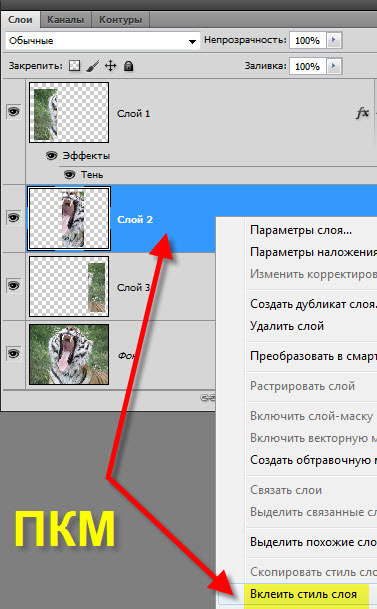Screen dimensions: 377x609
Task: Click Слой 2 layer name
Action: pyautogui.click(x=135, y=219)
